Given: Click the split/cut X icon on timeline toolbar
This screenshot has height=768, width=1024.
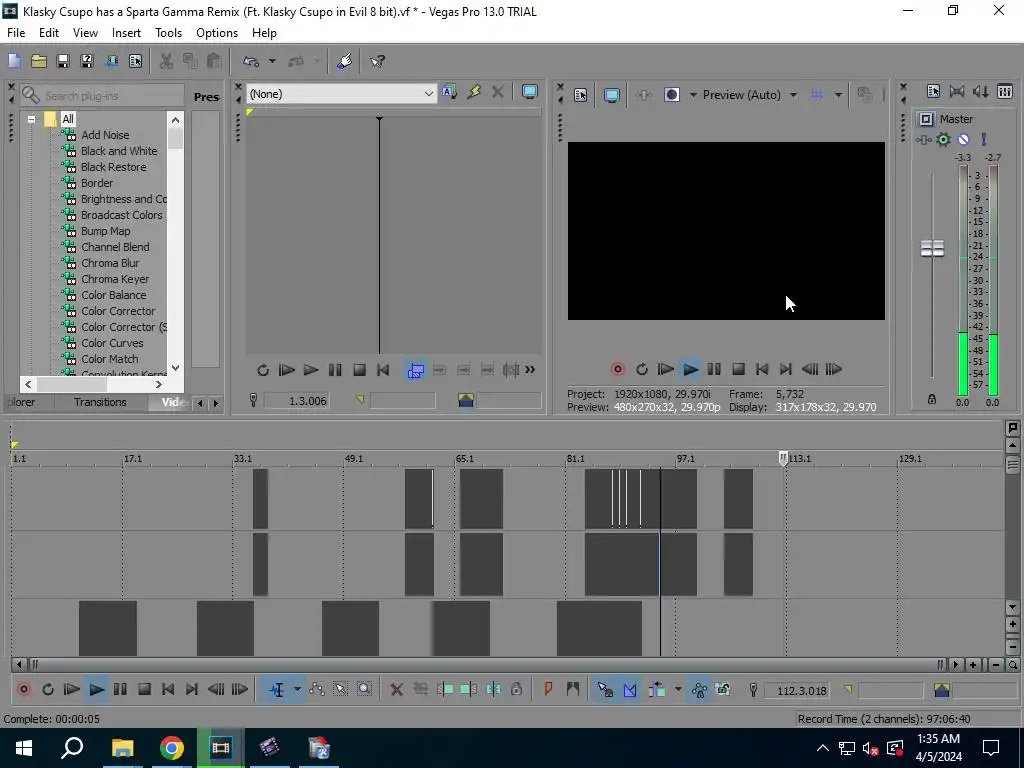Looking at the screenshot, I should click(396, 690).
